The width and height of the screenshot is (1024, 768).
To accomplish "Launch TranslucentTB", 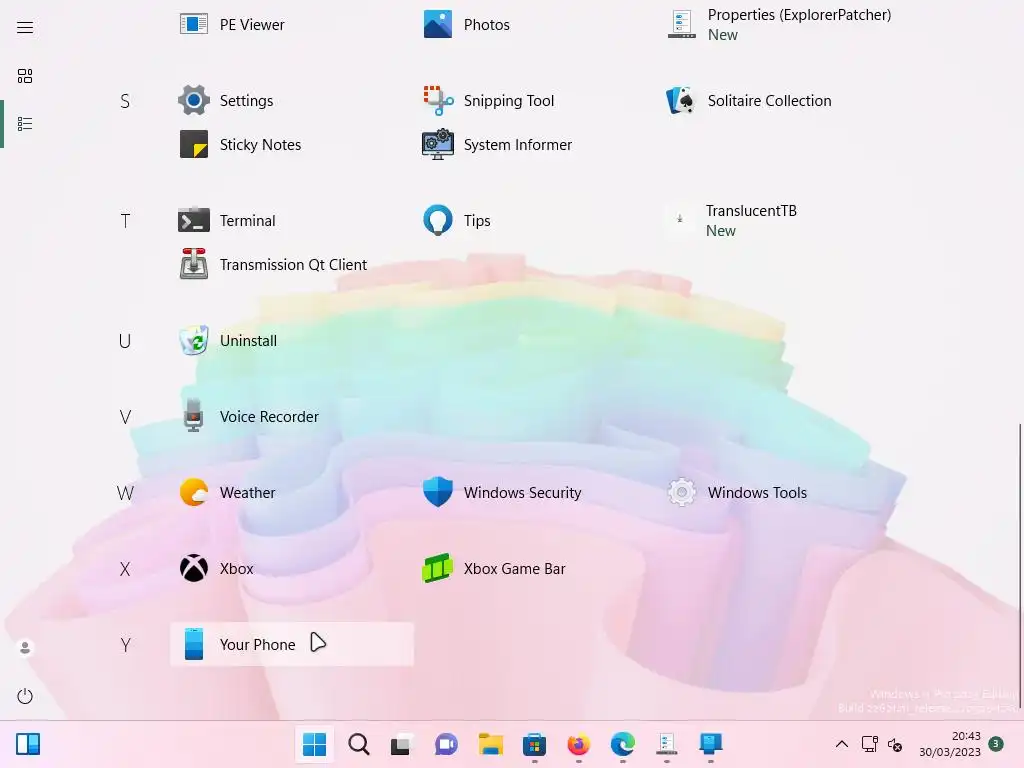I will 780,221.
